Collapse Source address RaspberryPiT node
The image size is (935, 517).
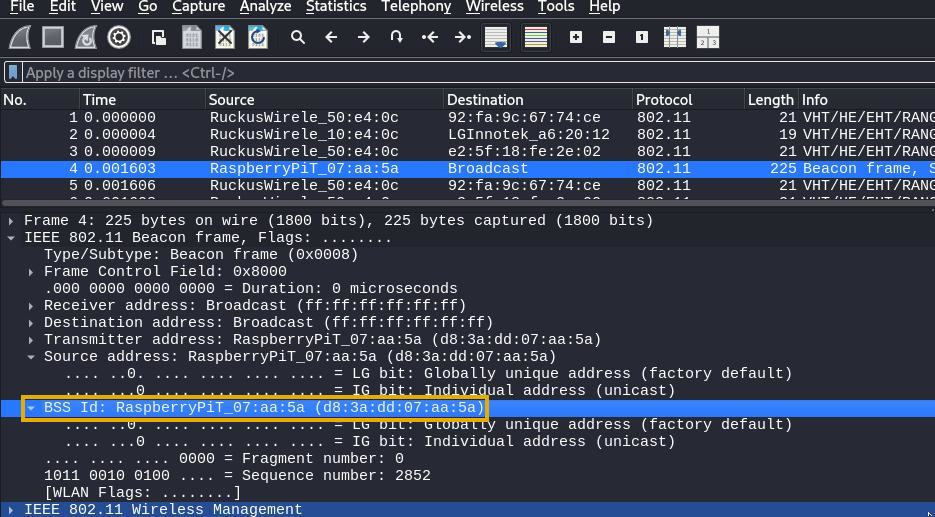point(31,357)
